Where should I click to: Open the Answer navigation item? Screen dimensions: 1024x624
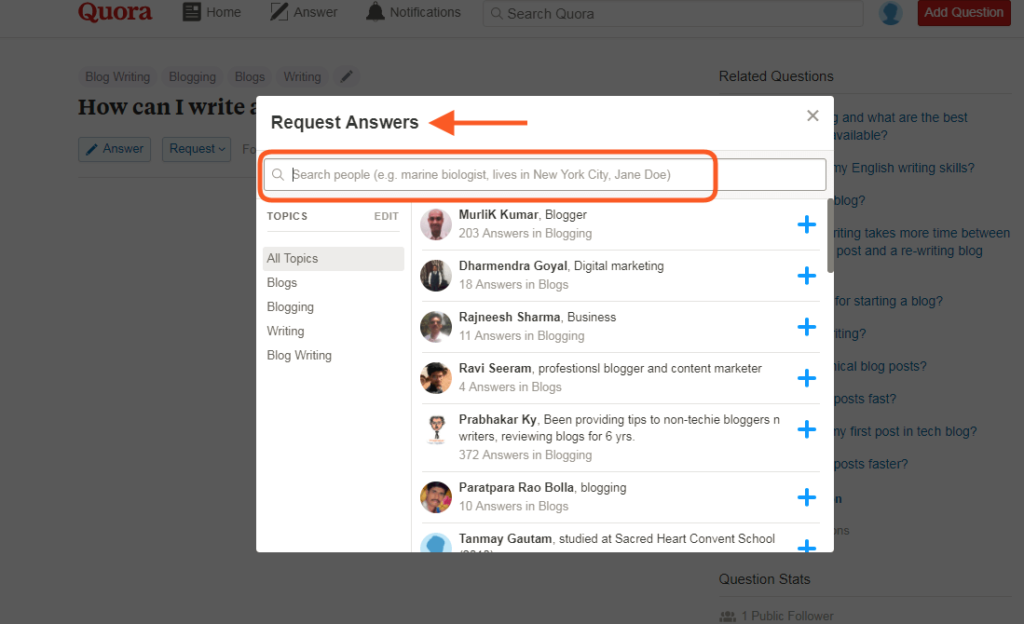304,12
